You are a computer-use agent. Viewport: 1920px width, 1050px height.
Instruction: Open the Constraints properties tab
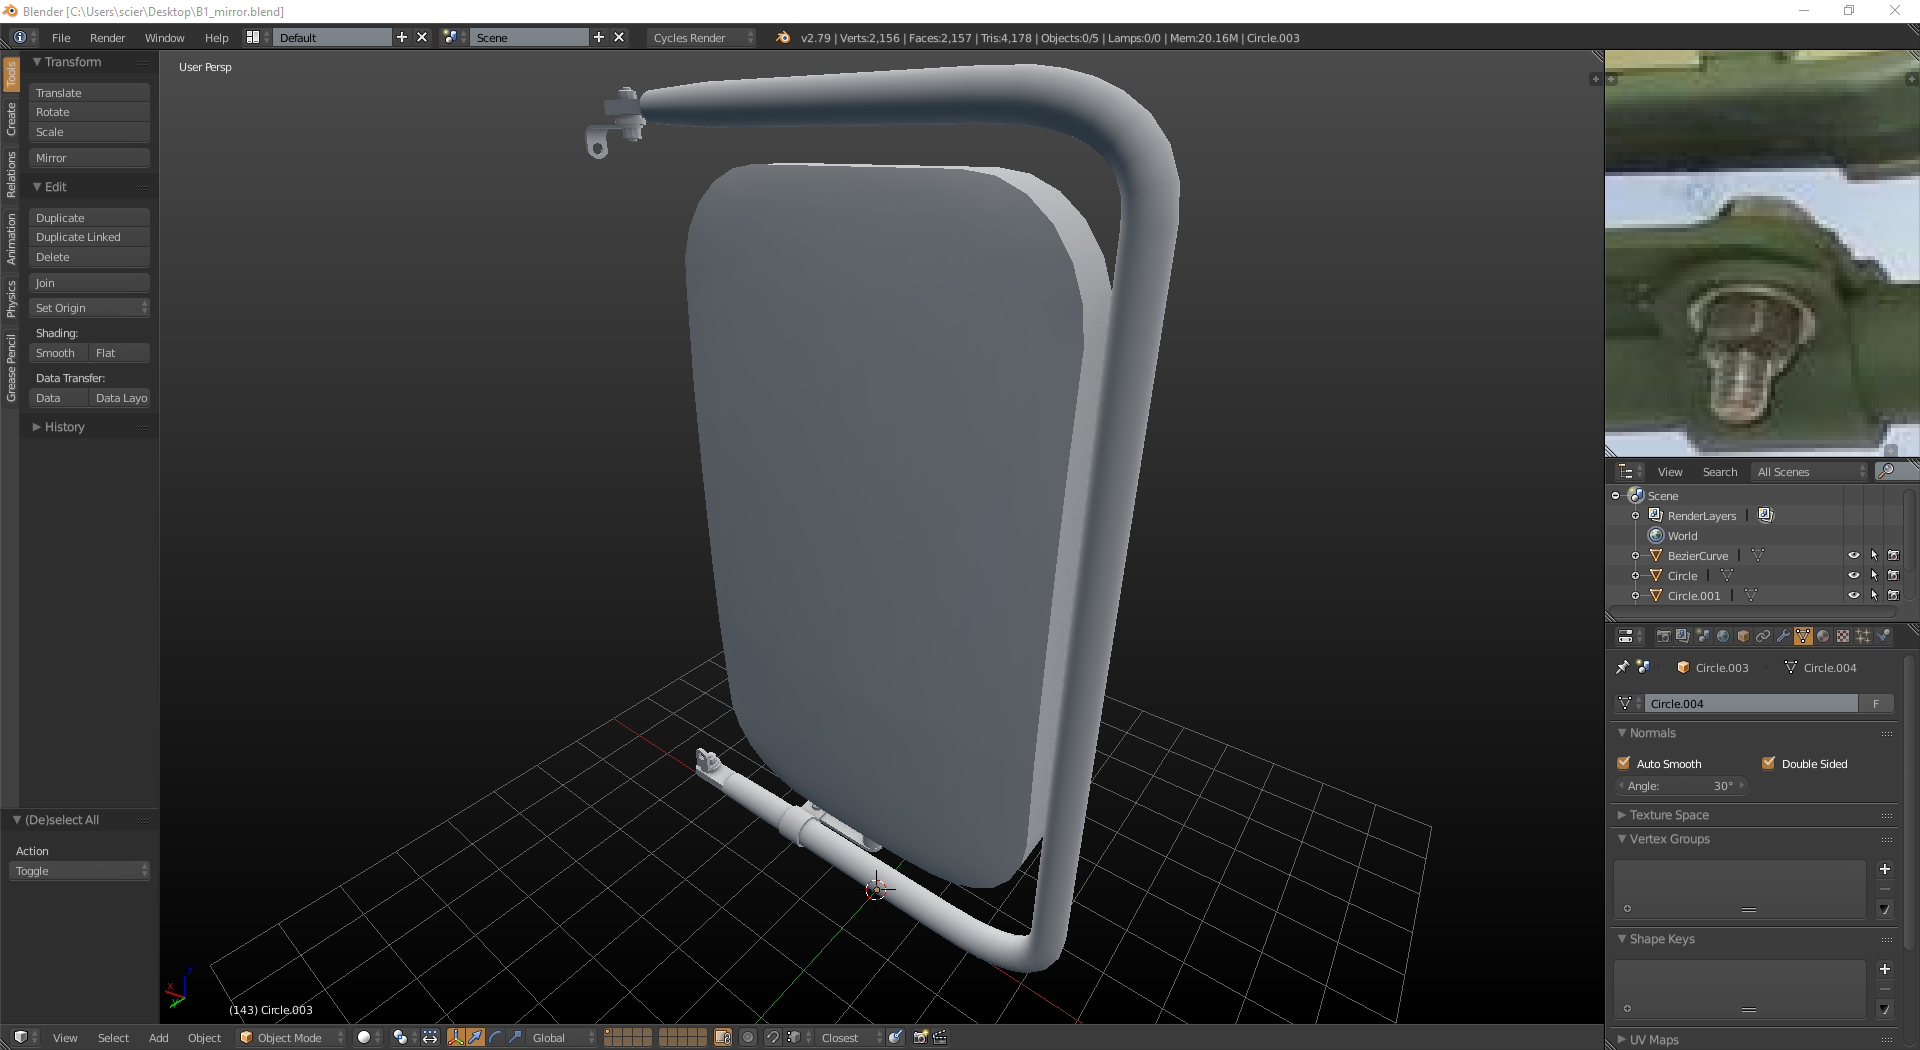[1763, 636]
